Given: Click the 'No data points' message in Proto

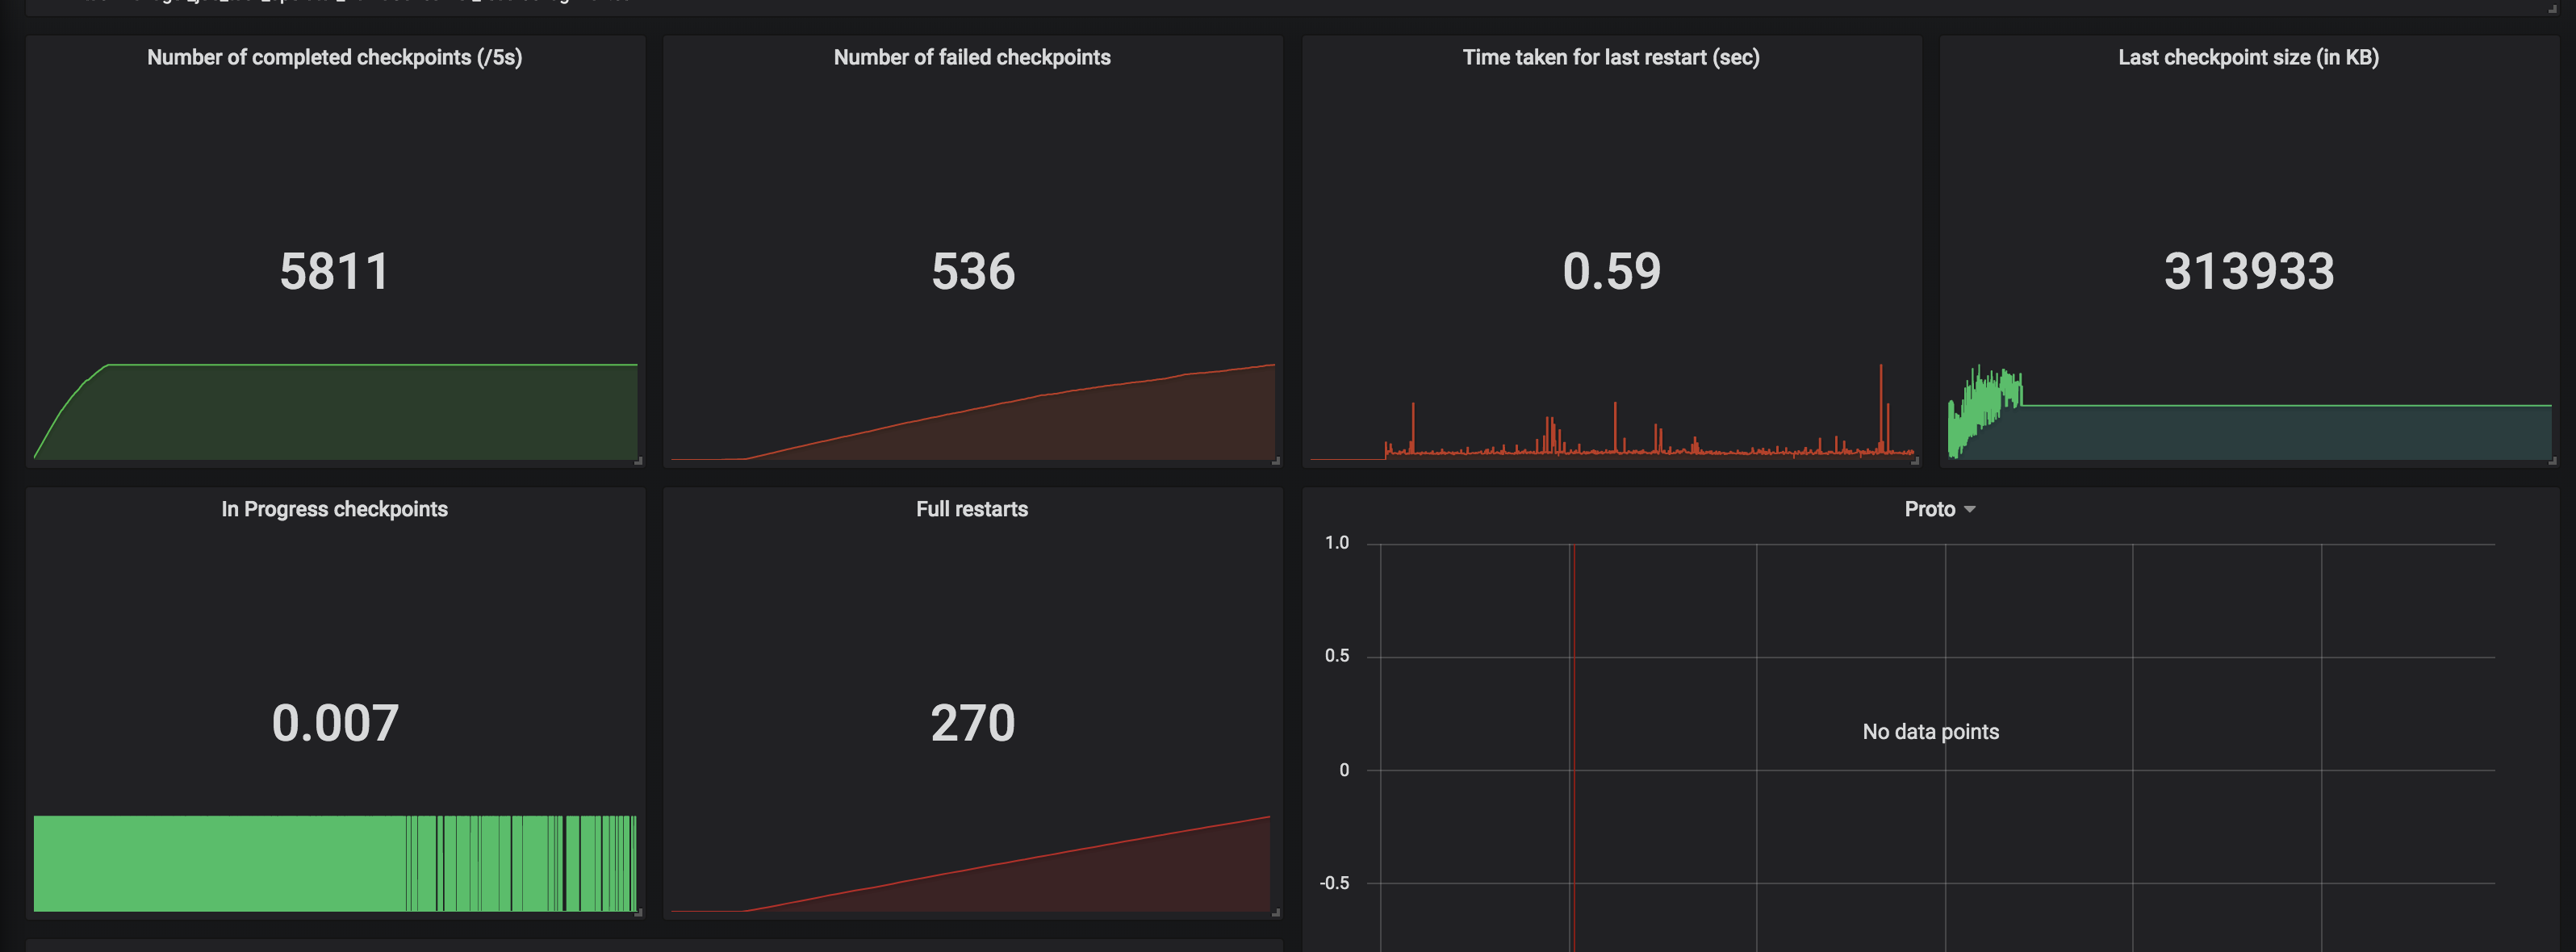Looking at the screenshot, I should tap(1930, 732).
